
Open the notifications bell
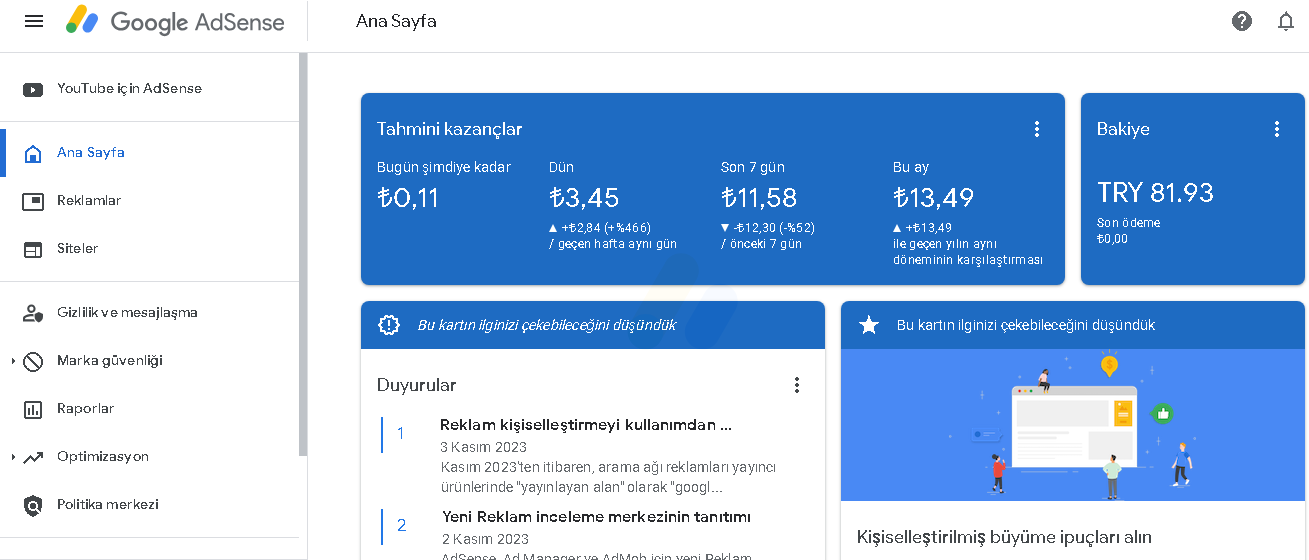[x=1286, y=21]
